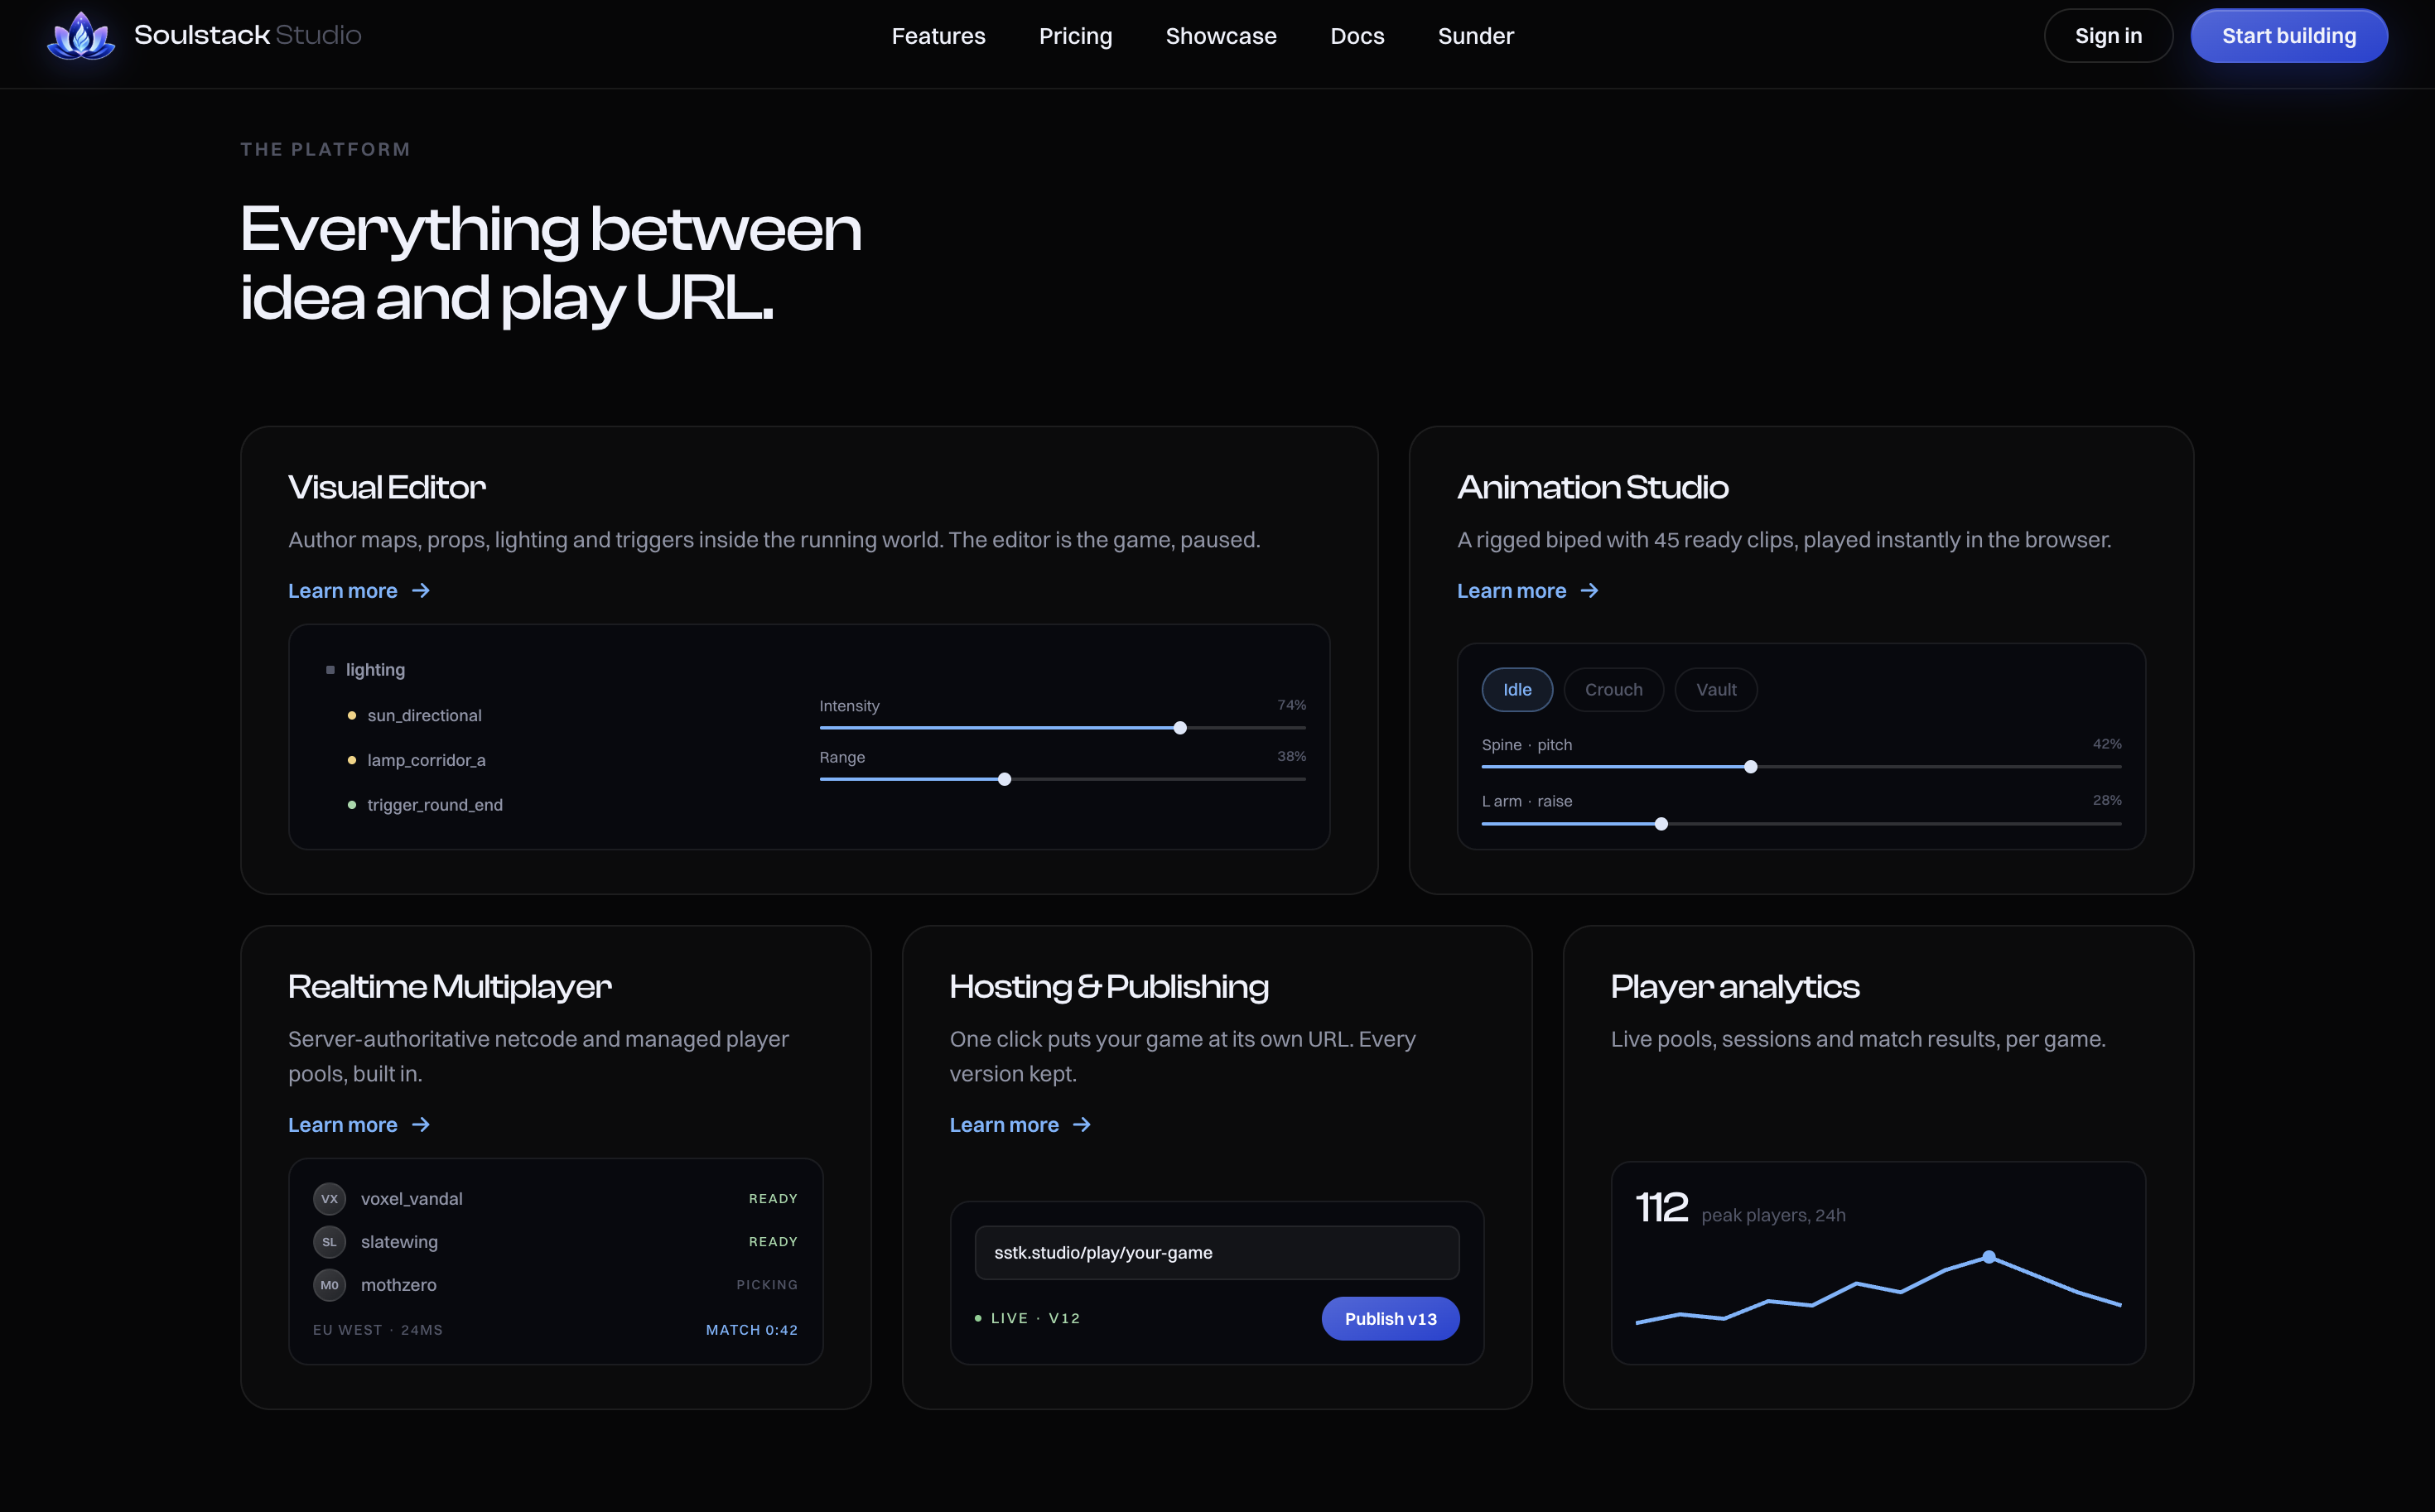Click the EU WEST · 24MS region label
Screen dimensions: 2435x1512
[378, 1330]
